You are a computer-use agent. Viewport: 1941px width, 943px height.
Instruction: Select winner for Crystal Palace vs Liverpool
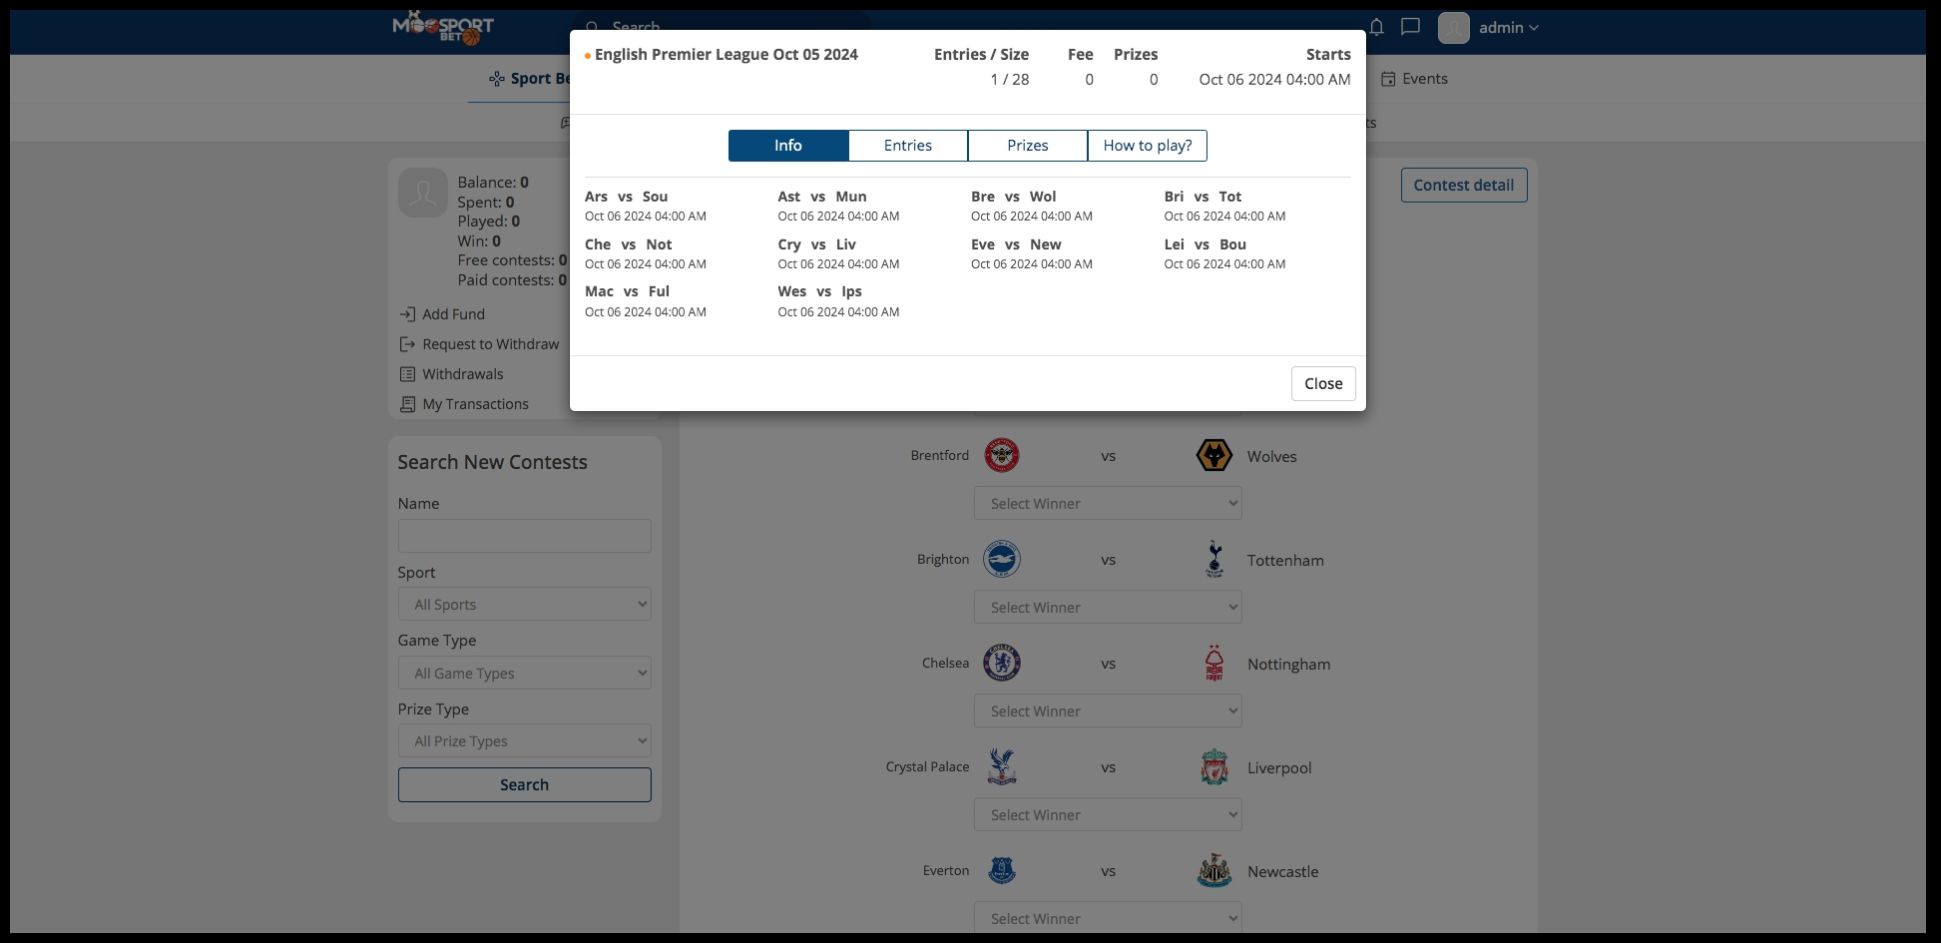[x=1108, y=815]
